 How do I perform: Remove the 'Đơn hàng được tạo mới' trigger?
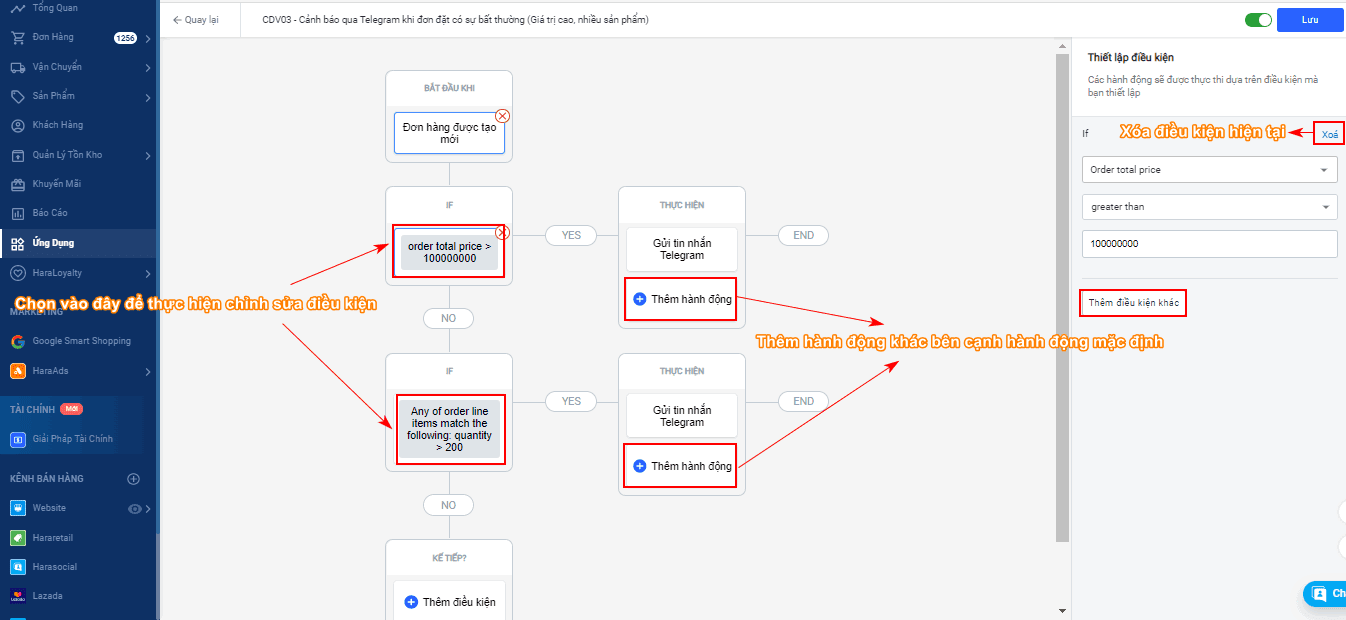click(x=503, y=116)
